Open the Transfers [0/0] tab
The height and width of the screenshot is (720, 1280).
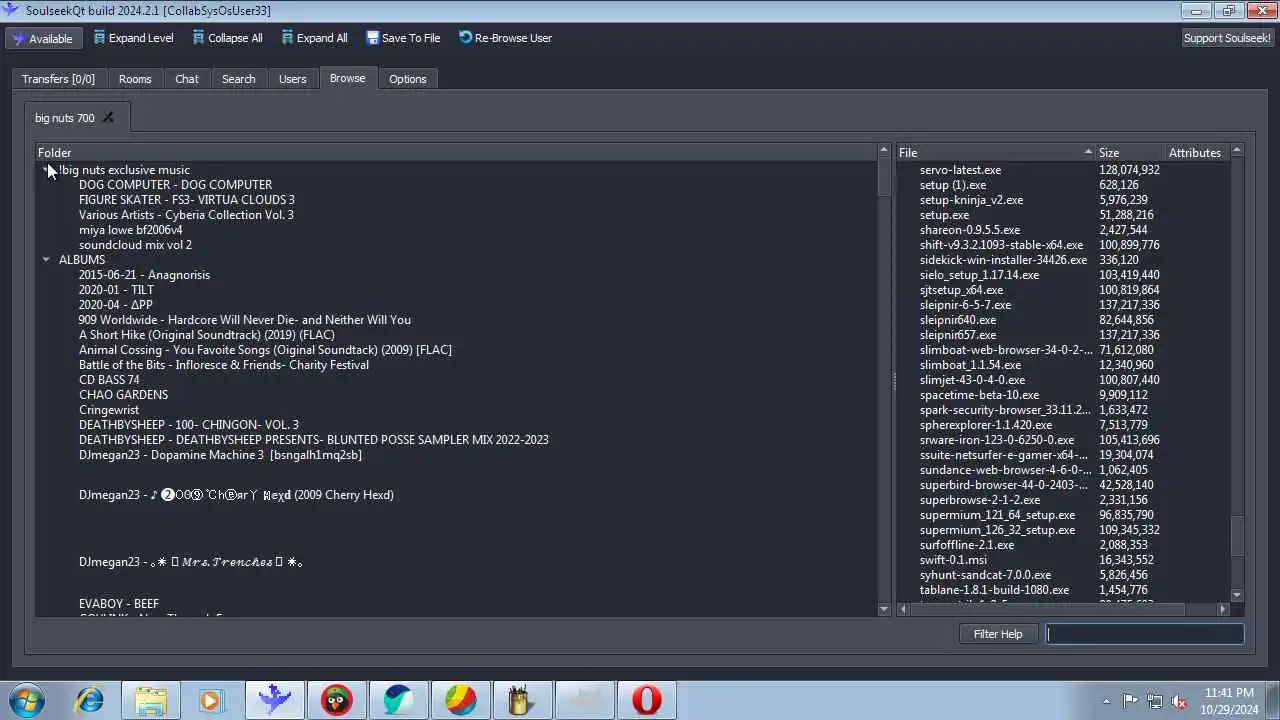tap(58, 79)
